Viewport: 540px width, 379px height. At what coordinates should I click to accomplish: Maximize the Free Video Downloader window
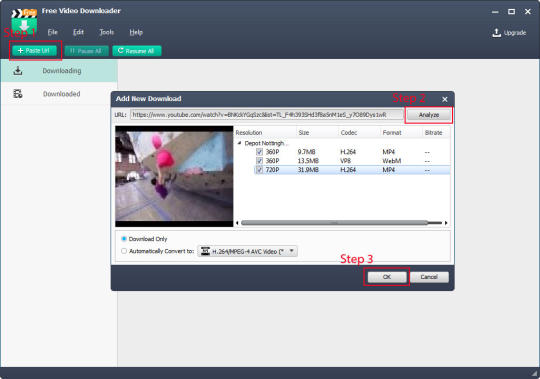(511, 12)
